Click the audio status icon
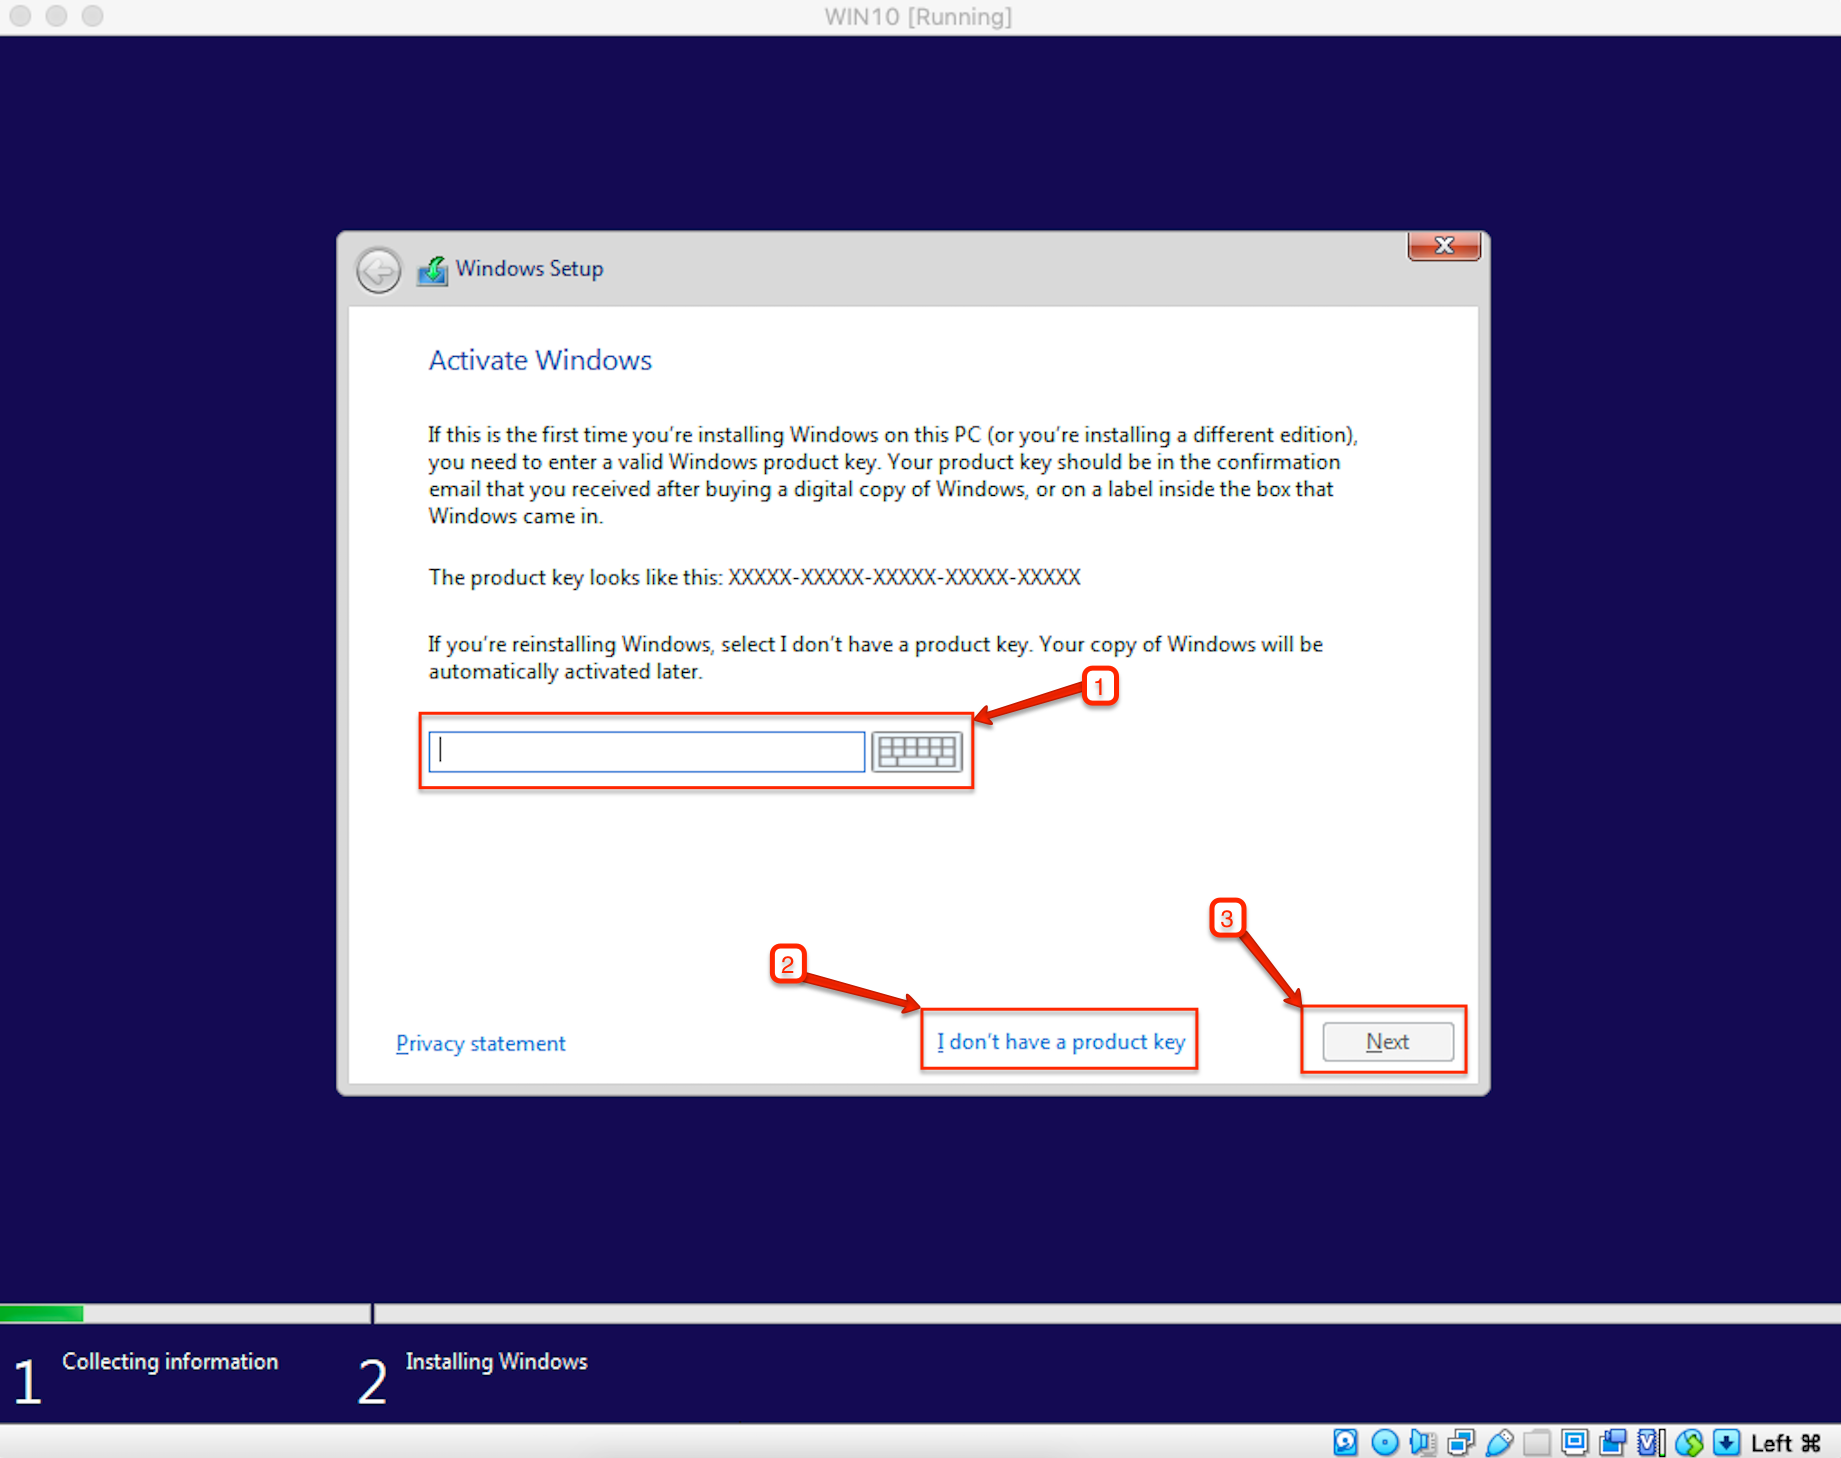This screenshot has height=1458, width=1841. 1422,1442
